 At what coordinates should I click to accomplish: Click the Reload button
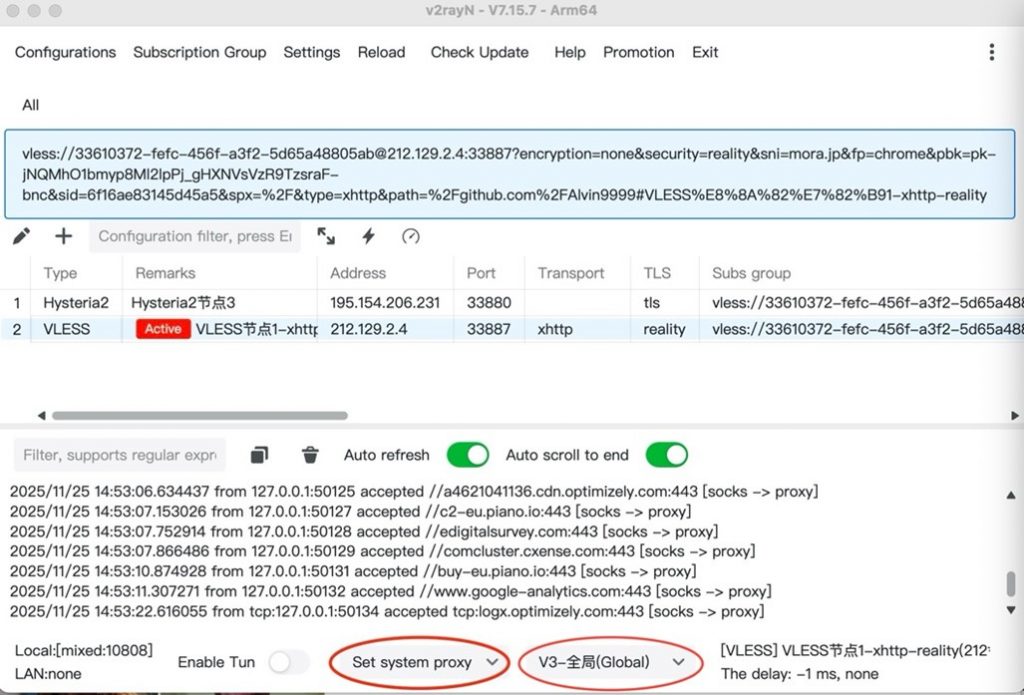(381, 52)
